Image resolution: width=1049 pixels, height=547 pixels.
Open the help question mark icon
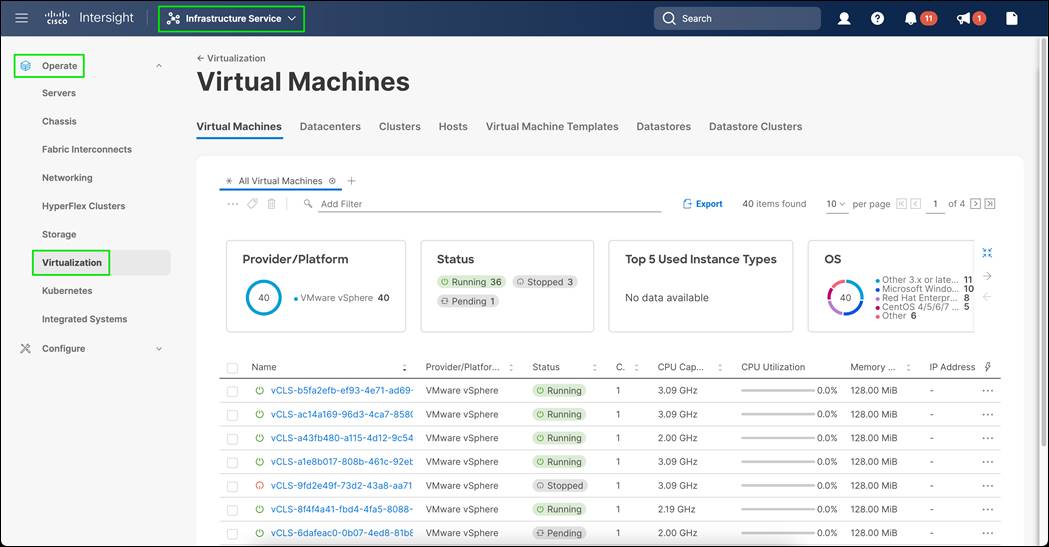(877, 19)
